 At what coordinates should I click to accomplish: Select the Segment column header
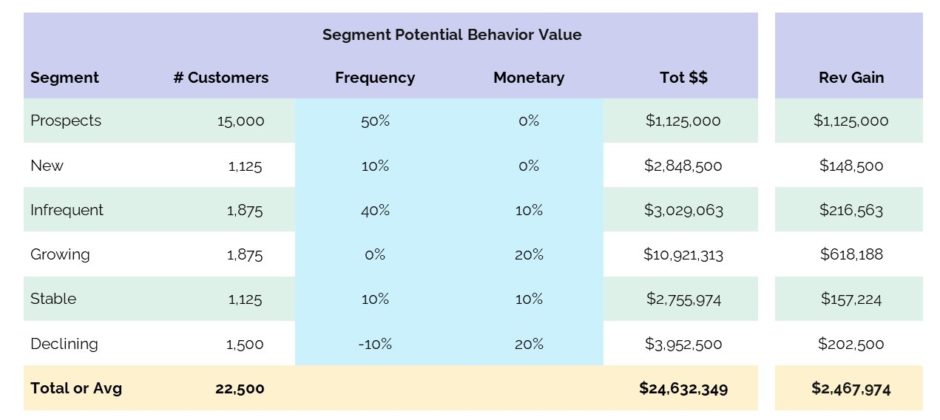(x=65, y=78)
